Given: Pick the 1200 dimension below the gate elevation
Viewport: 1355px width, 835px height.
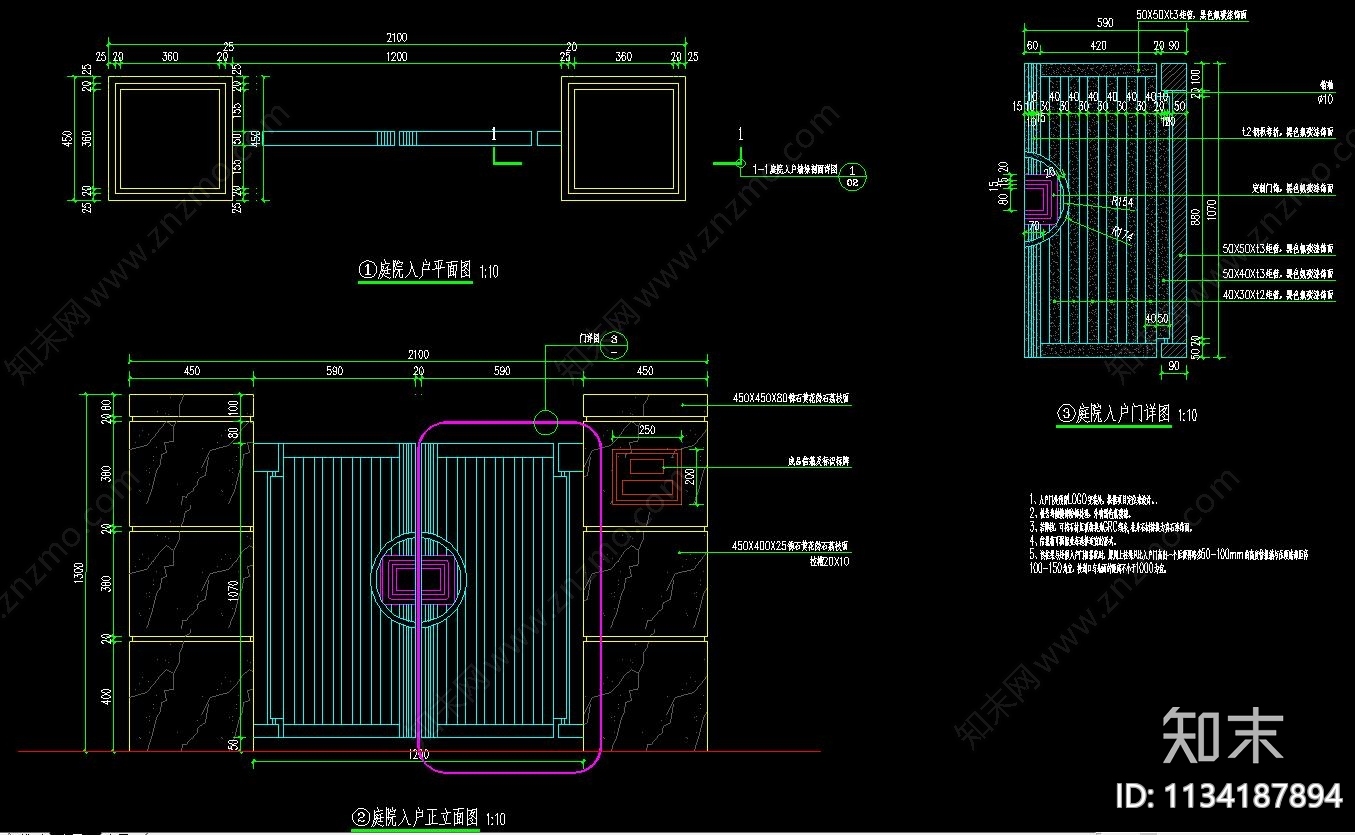Looking at the screenshot, I should (417, 754).
